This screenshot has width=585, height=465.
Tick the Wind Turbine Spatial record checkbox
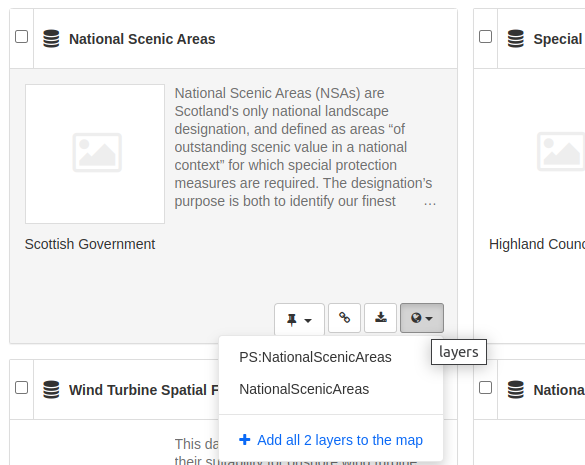pos(21,387)
